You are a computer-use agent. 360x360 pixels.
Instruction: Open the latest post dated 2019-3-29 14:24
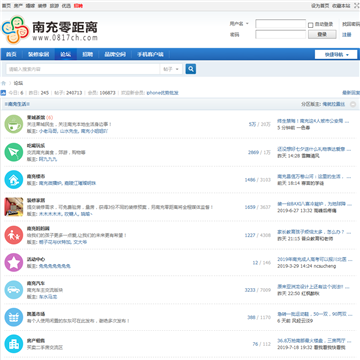[x=314, y=259]
